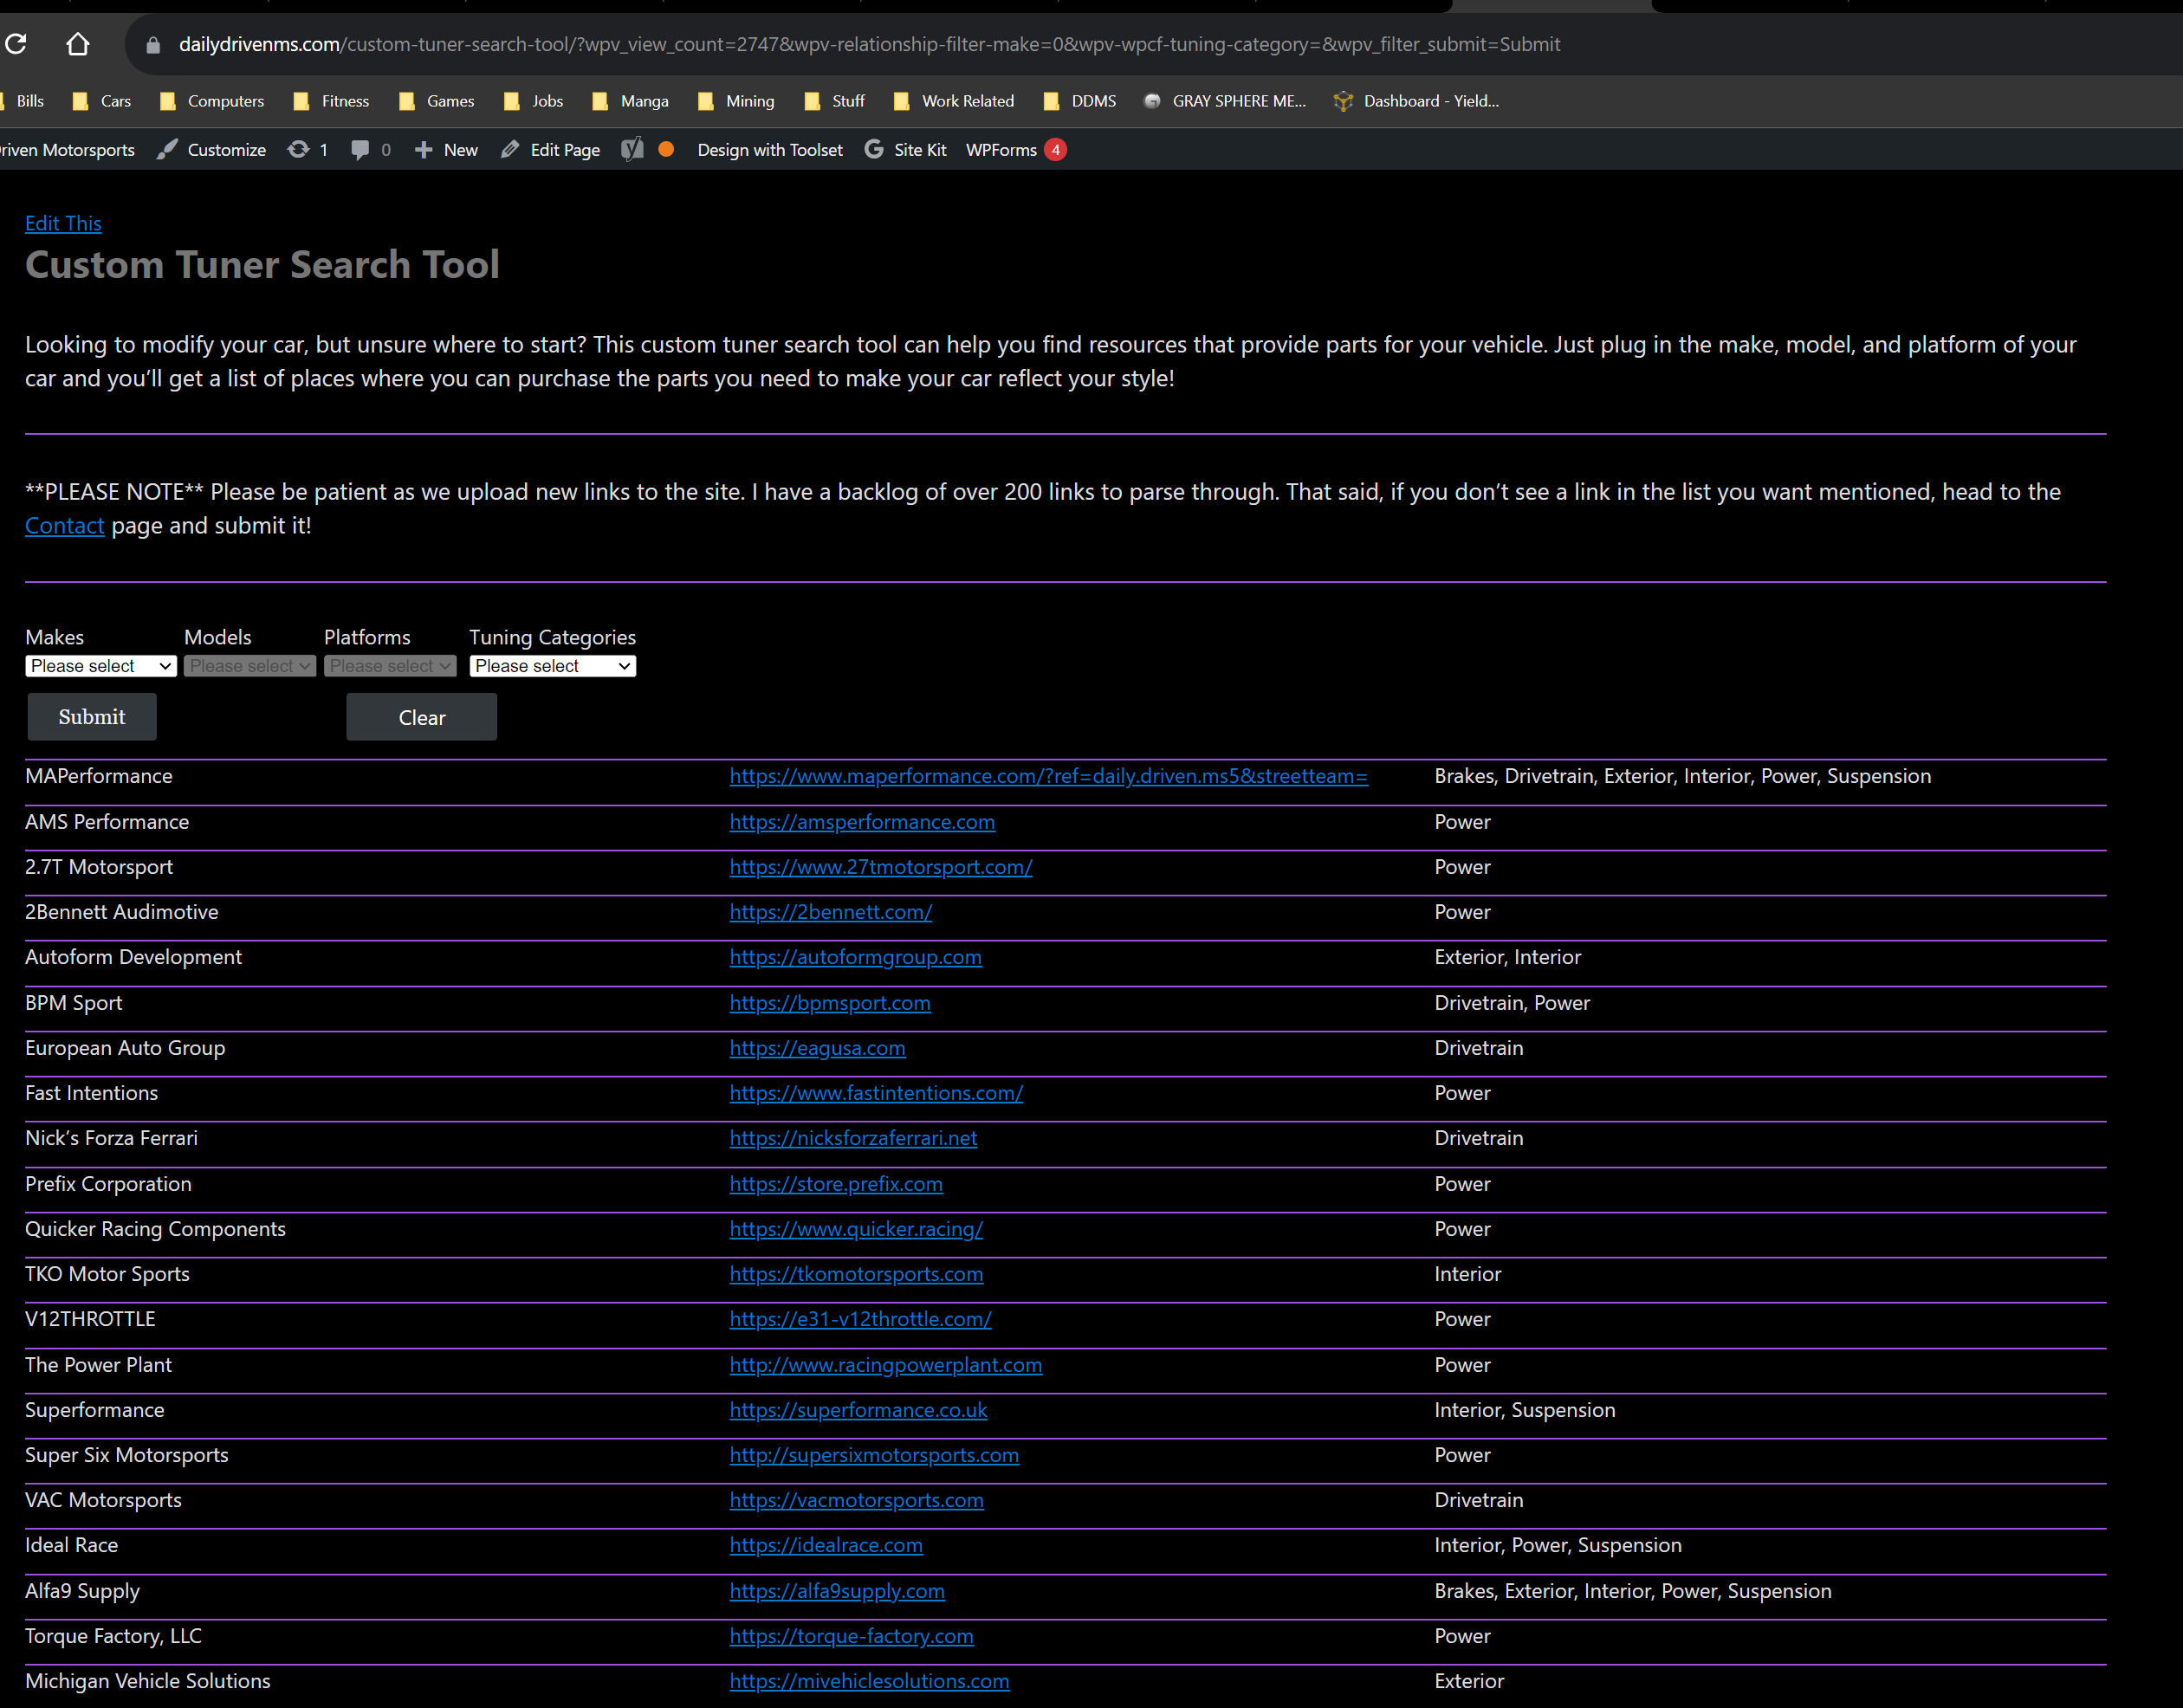The width and height of the screenshot is (2183, 1708).
Task: Open the eagusa.com link
Action: click(818, 1048)
